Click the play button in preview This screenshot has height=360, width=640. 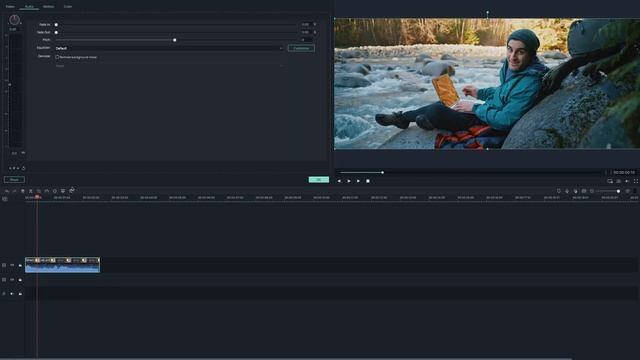[349, 181]
